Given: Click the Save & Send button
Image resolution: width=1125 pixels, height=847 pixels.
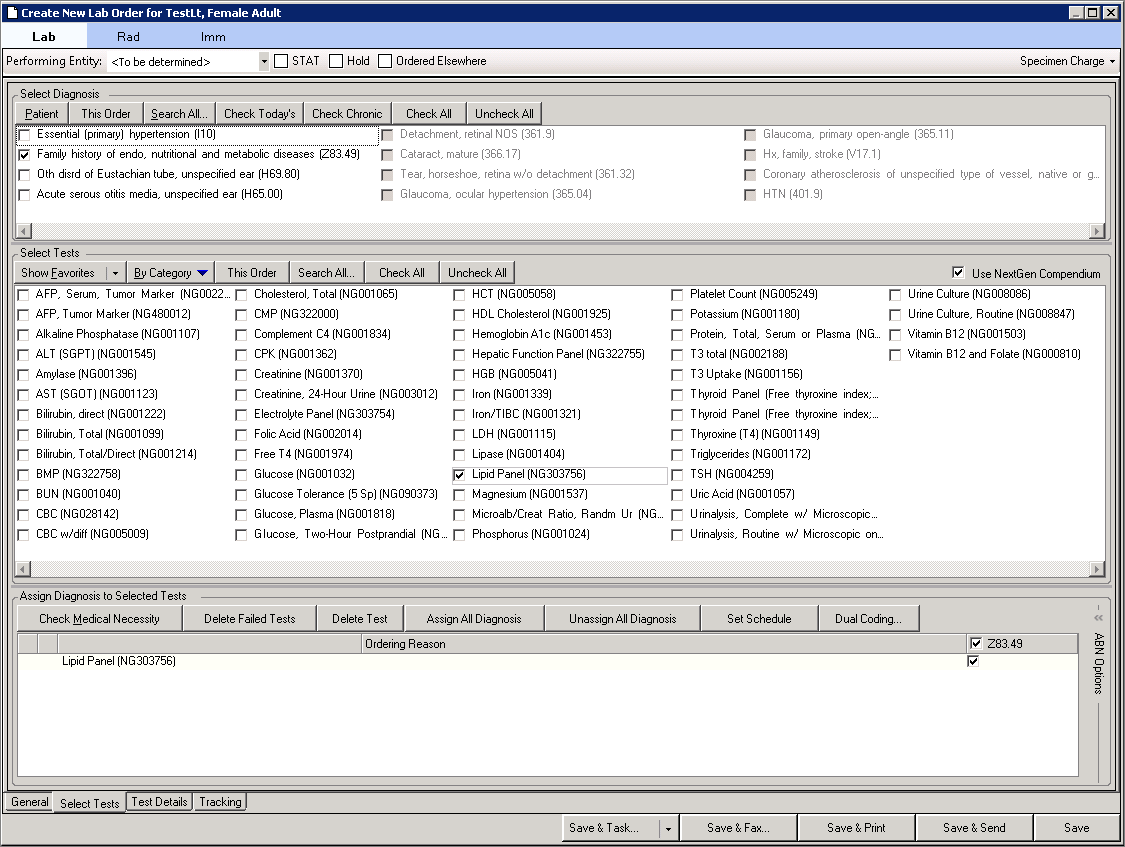Looking at the screenshot, I should tap(974, 828).
